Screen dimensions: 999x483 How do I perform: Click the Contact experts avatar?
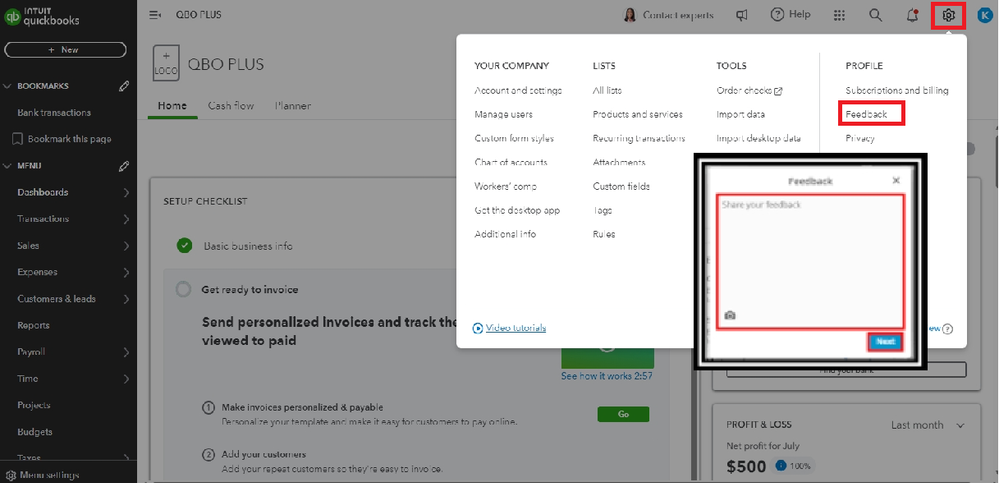coord(629,15)
